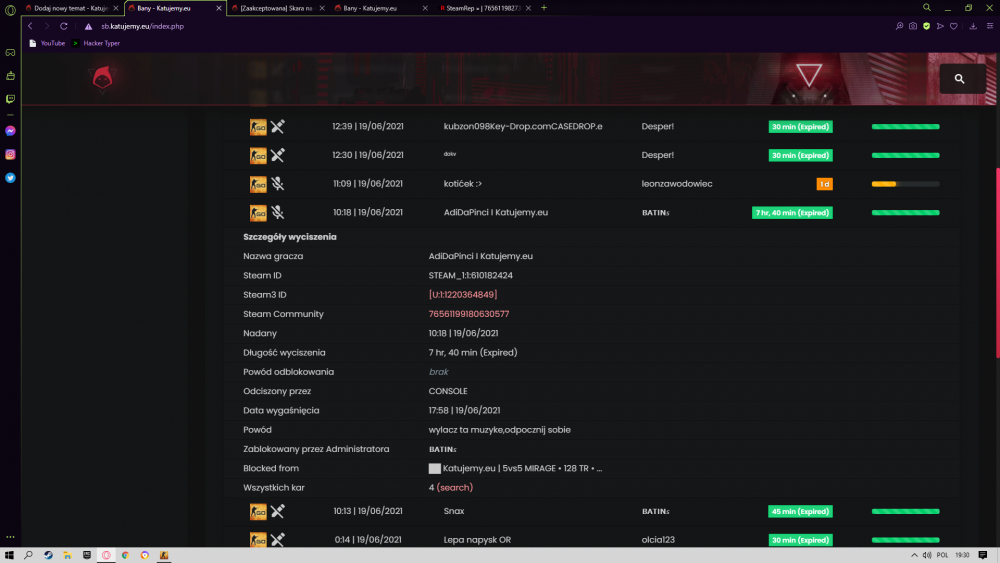Open the Hacker Typer bookmark
Viewport: 1000px width, 563px height.
[96, 43]
